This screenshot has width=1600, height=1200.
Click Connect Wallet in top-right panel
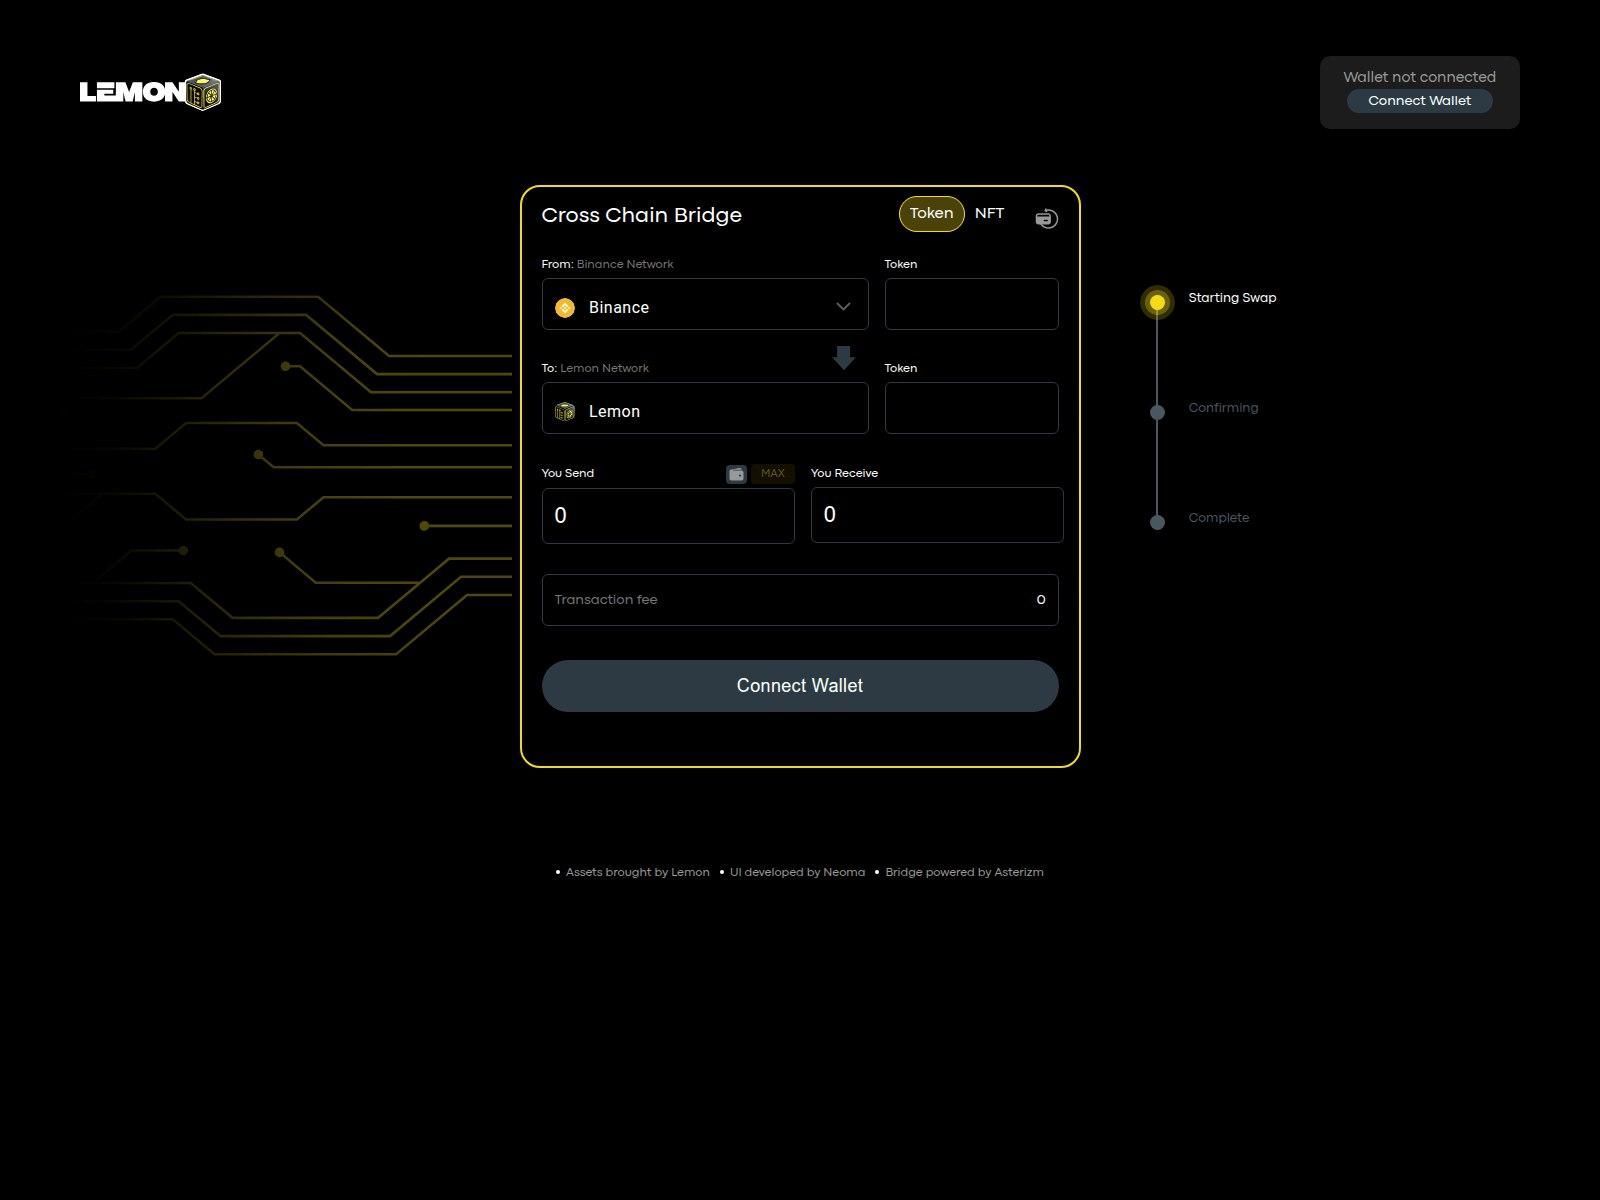point(1419,101)
